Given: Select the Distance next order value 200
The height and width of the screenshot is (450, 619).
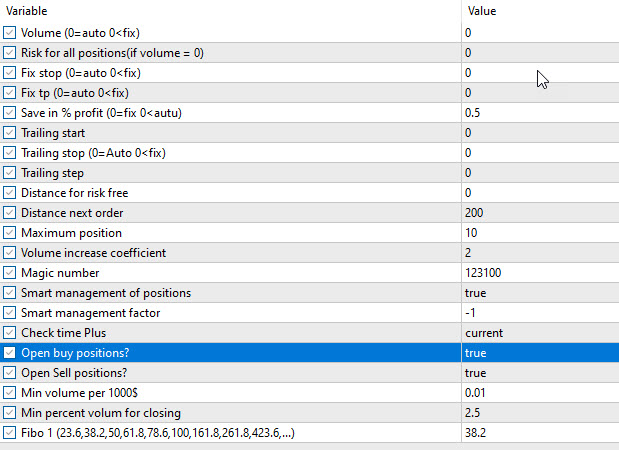Looking at the screenshot, I should coord(475,213).
